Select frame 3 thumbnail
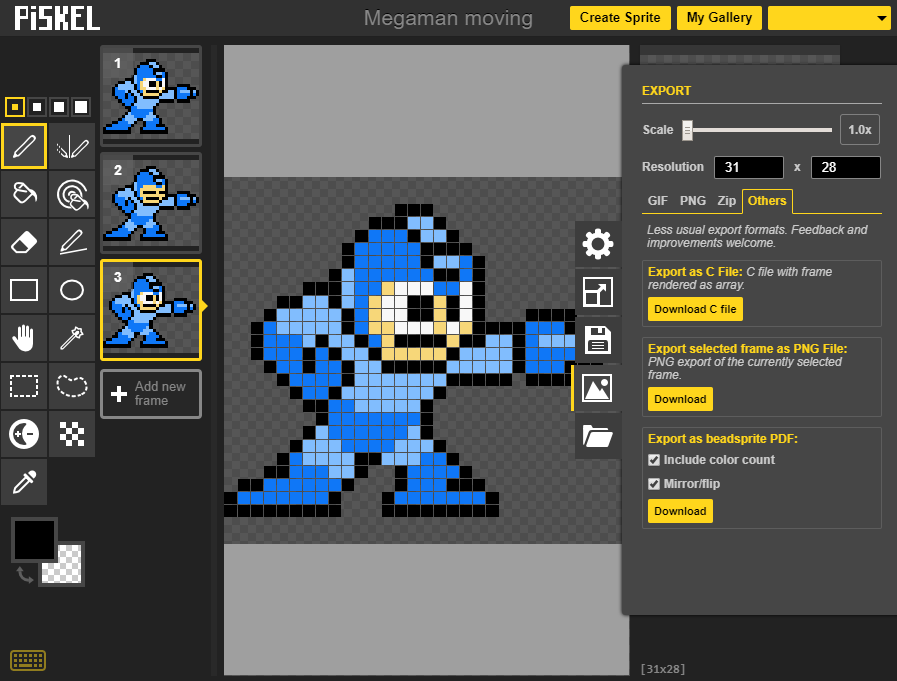This screenshot has width=897, height=681. (151, 310)
